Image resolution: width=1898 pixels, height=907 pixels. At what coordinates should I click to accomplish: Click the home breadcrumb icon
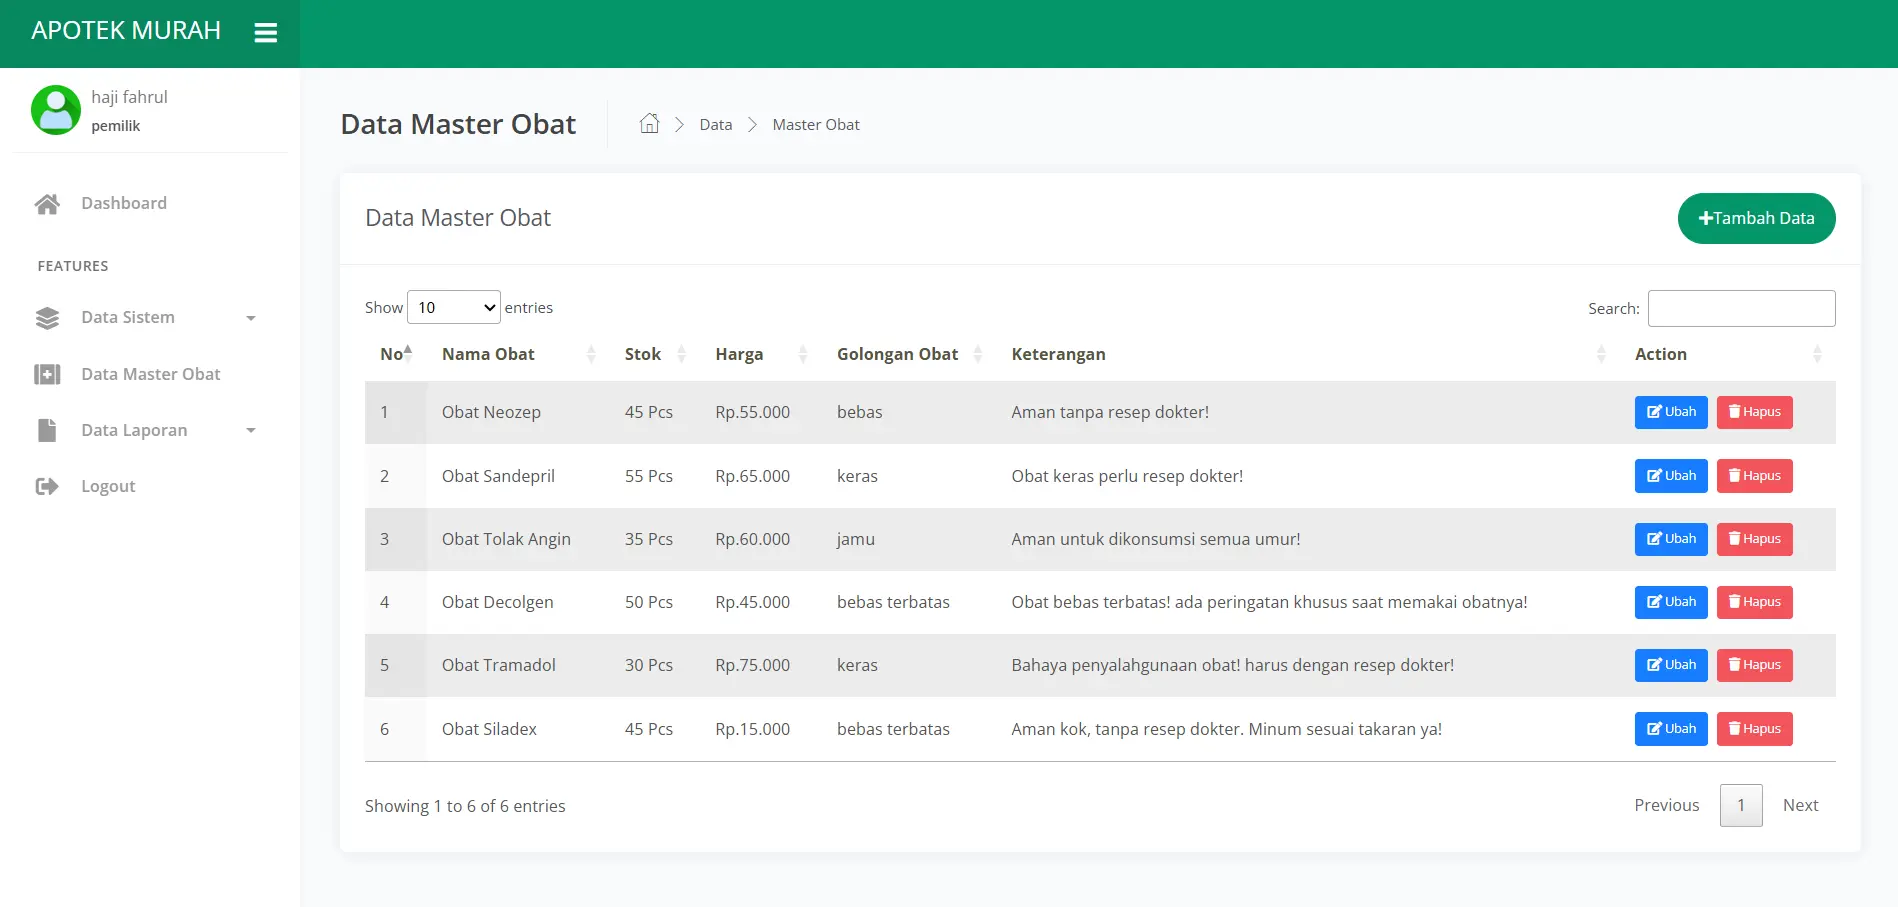649,122
